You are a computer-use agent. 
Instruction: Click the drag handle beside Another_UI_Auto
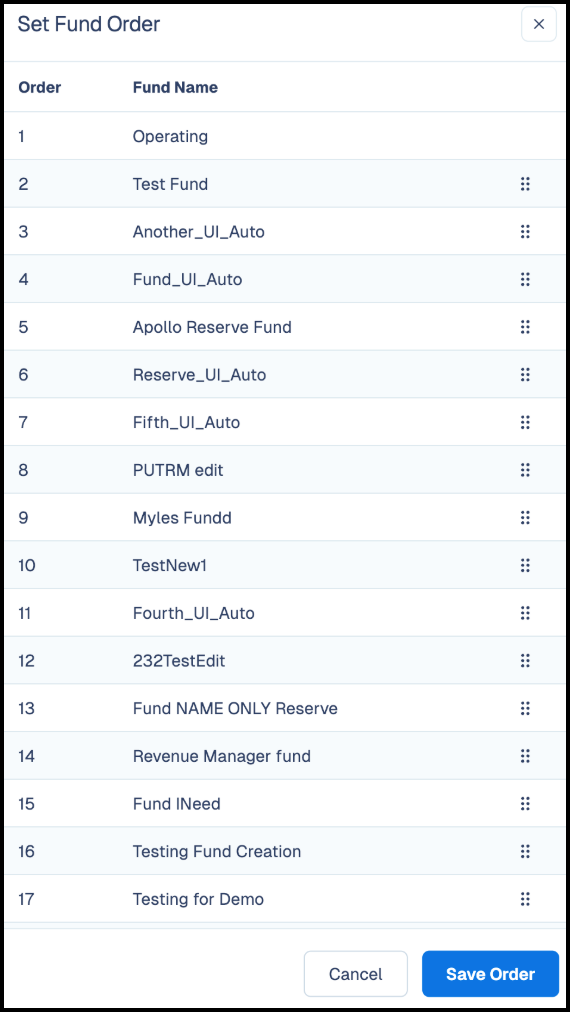coord(525,232)
